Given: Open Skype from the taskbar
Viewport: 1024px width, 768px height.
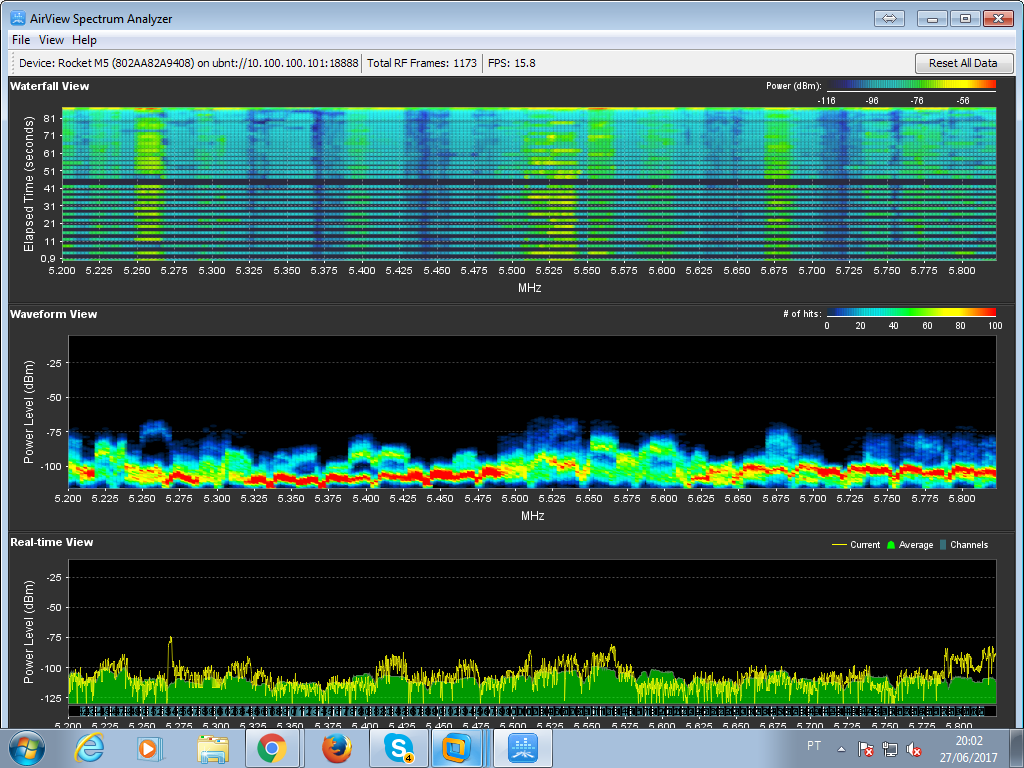Looking at the screenshot, I should click(x=399, y=748).
